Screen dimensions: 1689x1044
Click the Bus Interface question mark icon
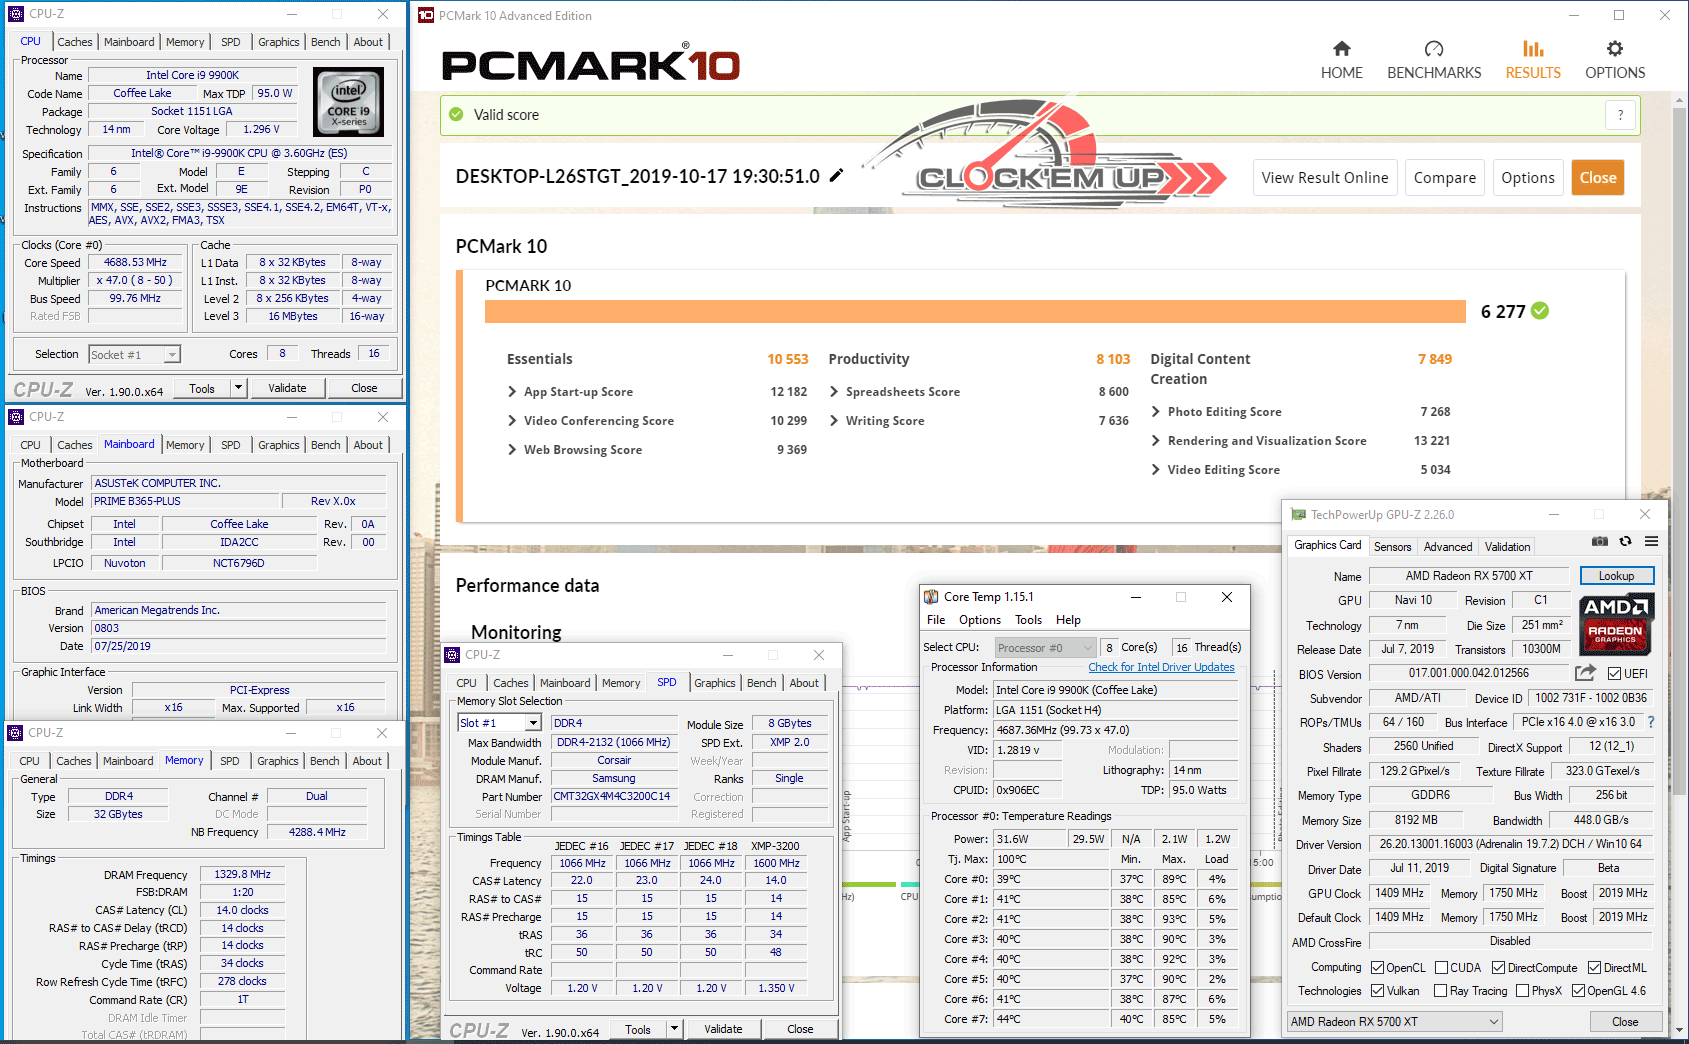pyautogui.click(x=1651, y=722)
